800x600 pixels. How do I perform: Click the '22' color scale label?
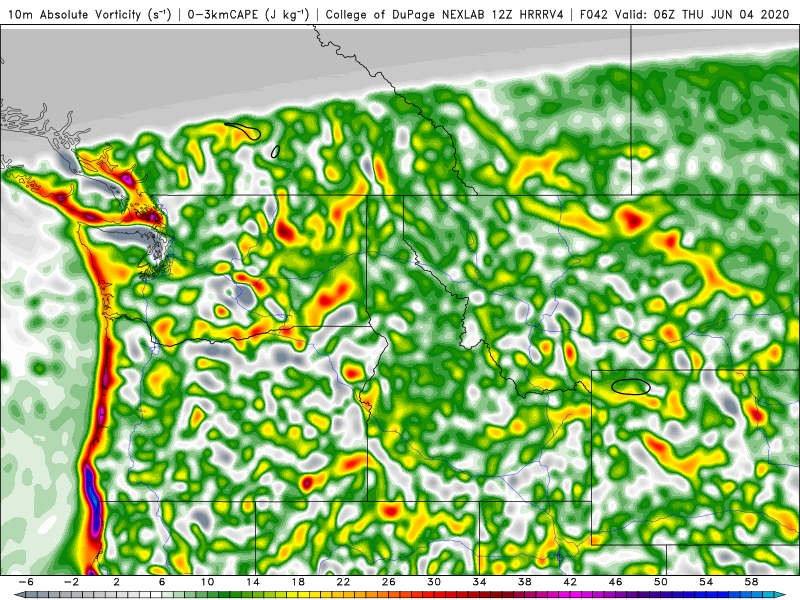pos(343,582)
